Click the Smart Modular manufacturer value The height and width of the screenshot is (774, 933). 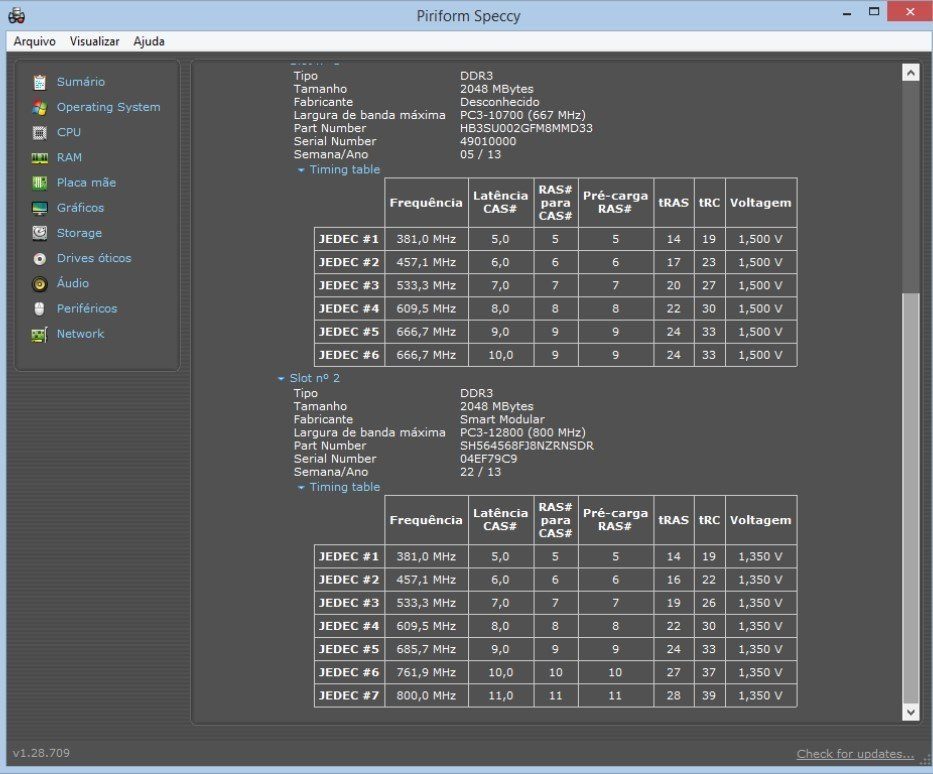coord(502,419)
